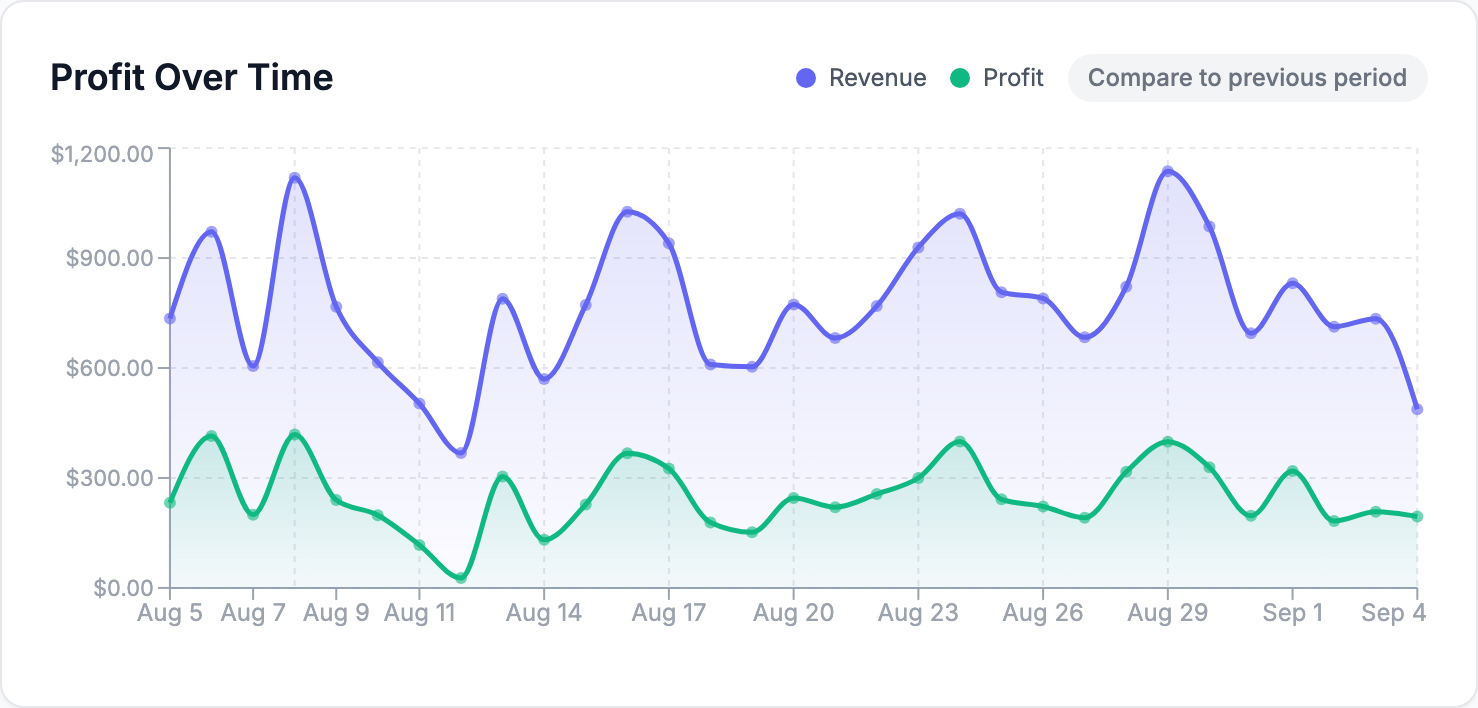
Task: Pick the Revenue point at Aug 26
Action: coord(1043,298)
